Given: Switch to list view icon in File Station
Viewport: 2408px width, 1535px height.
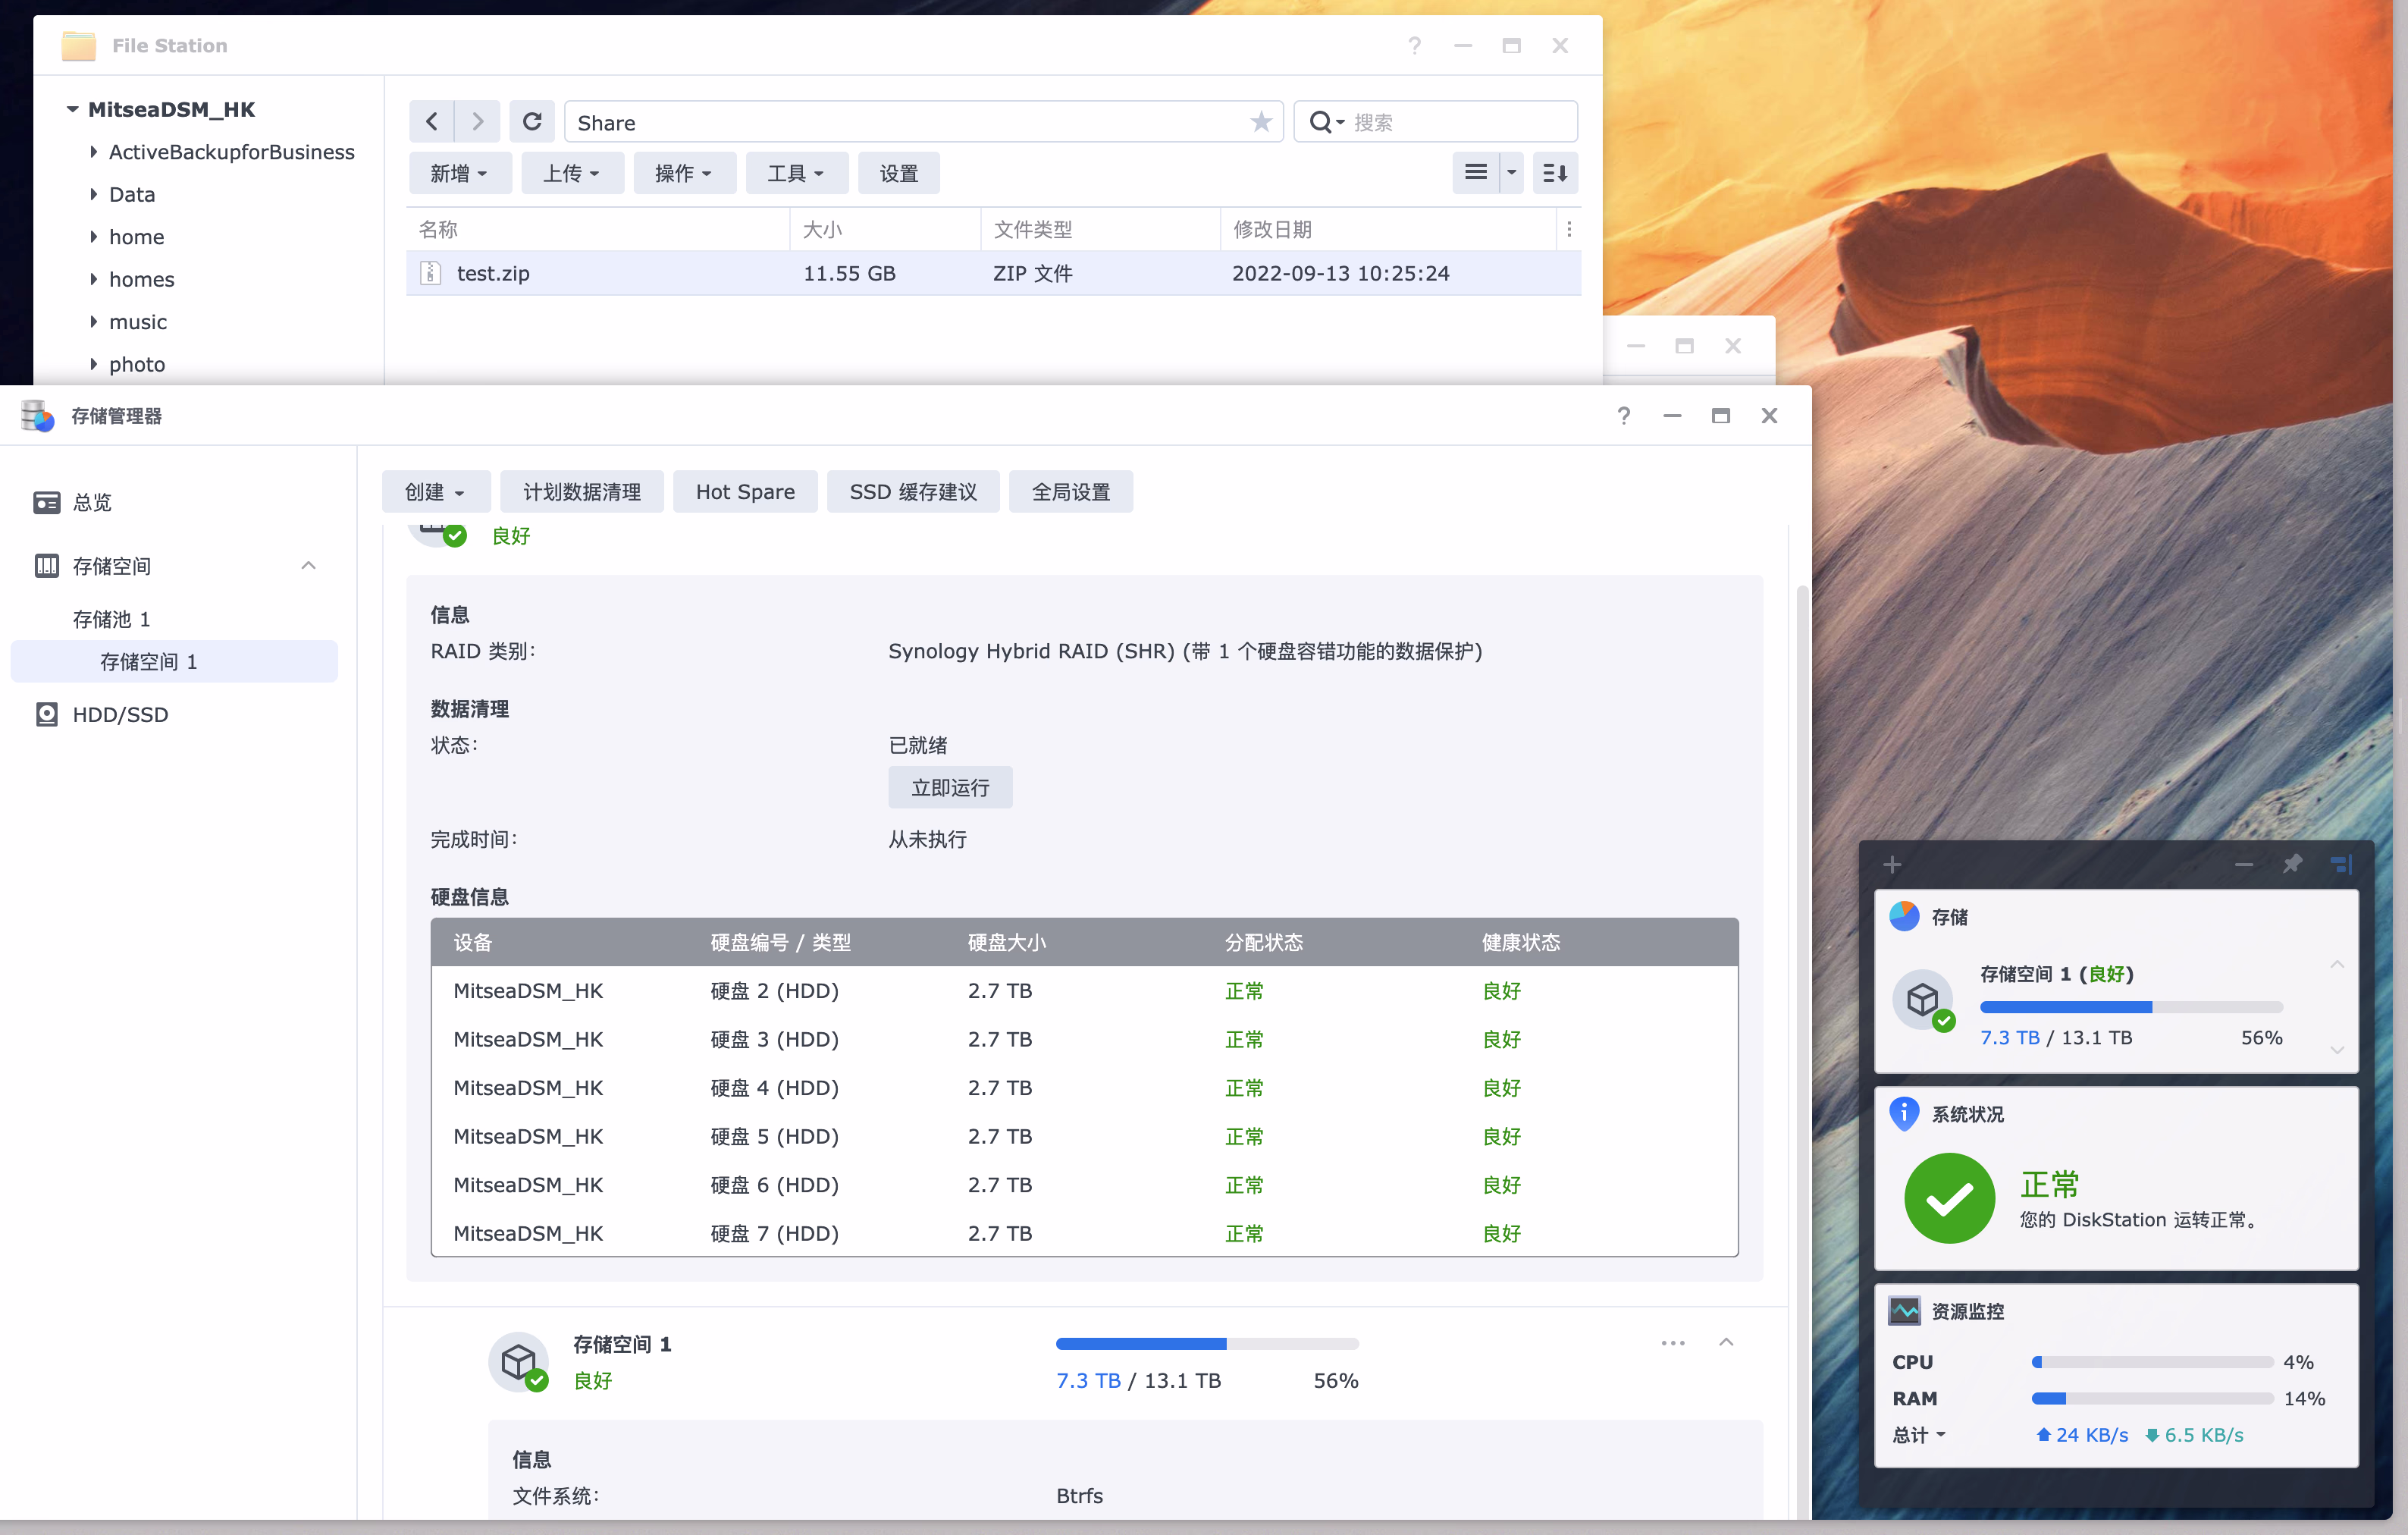Looking at the screenshot, I should click(1475, 173).
